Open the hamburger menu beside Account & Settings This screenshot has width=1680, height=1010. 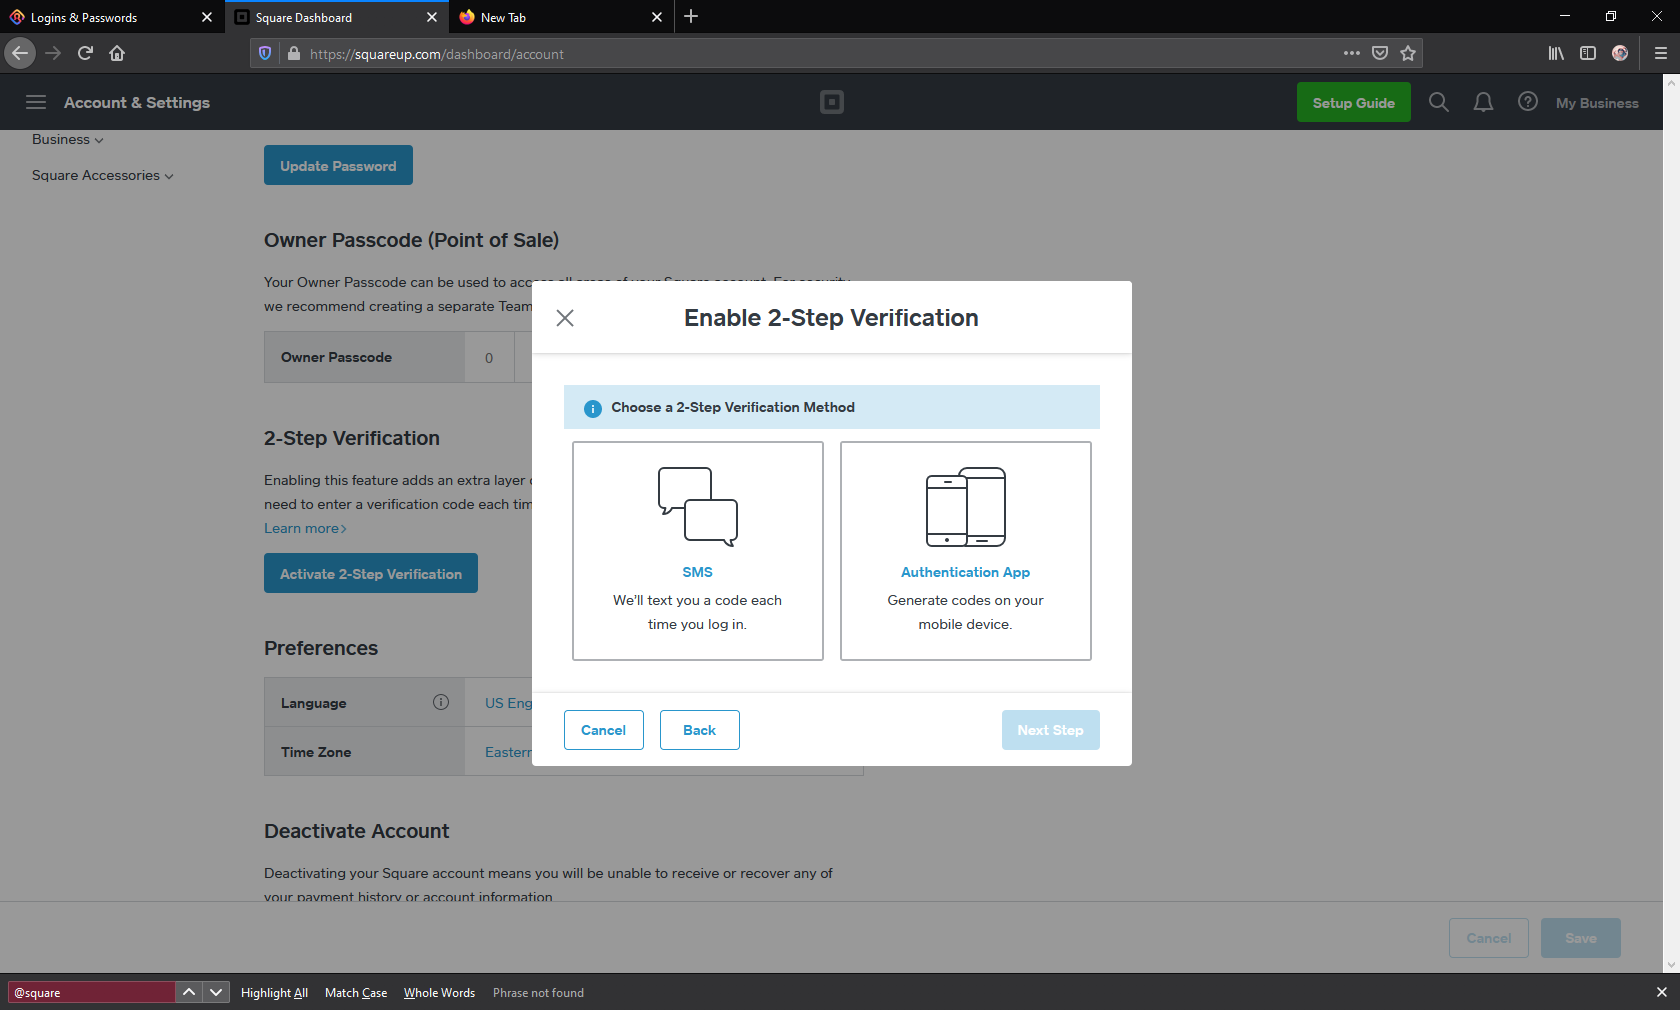(36, 102)
